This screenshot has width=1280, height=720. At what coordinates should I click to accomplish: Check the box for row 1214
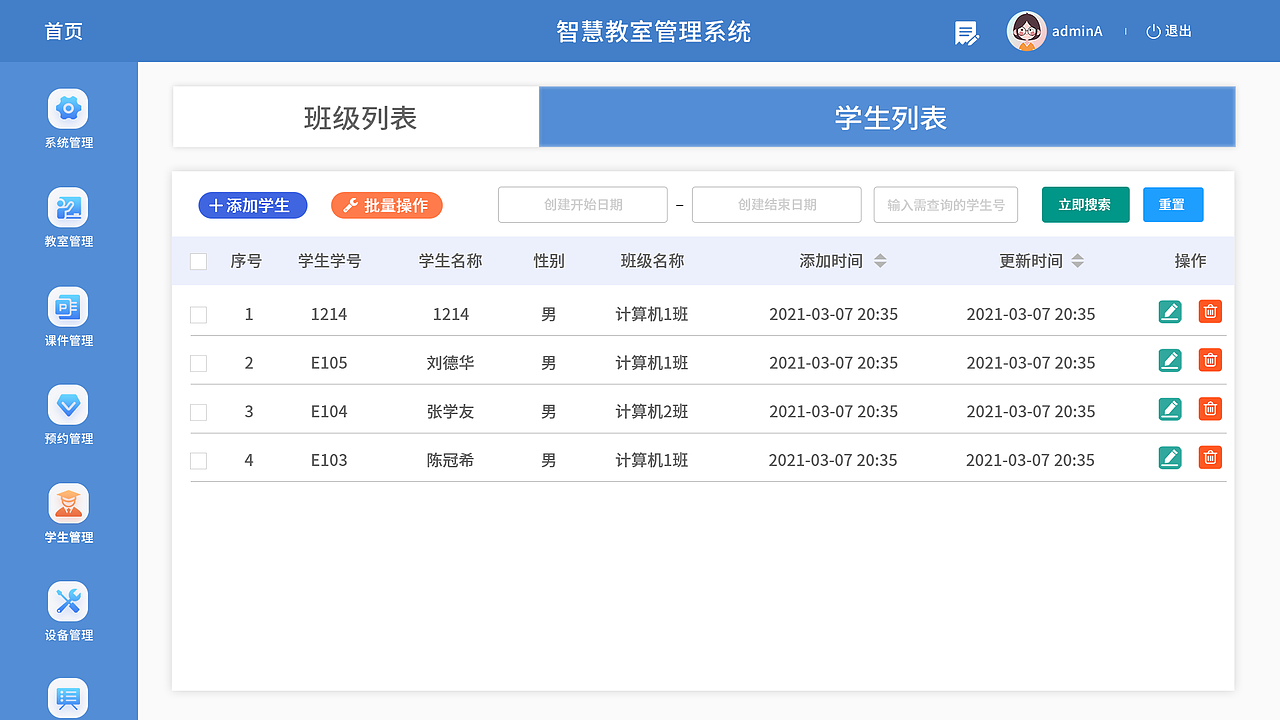198,315
